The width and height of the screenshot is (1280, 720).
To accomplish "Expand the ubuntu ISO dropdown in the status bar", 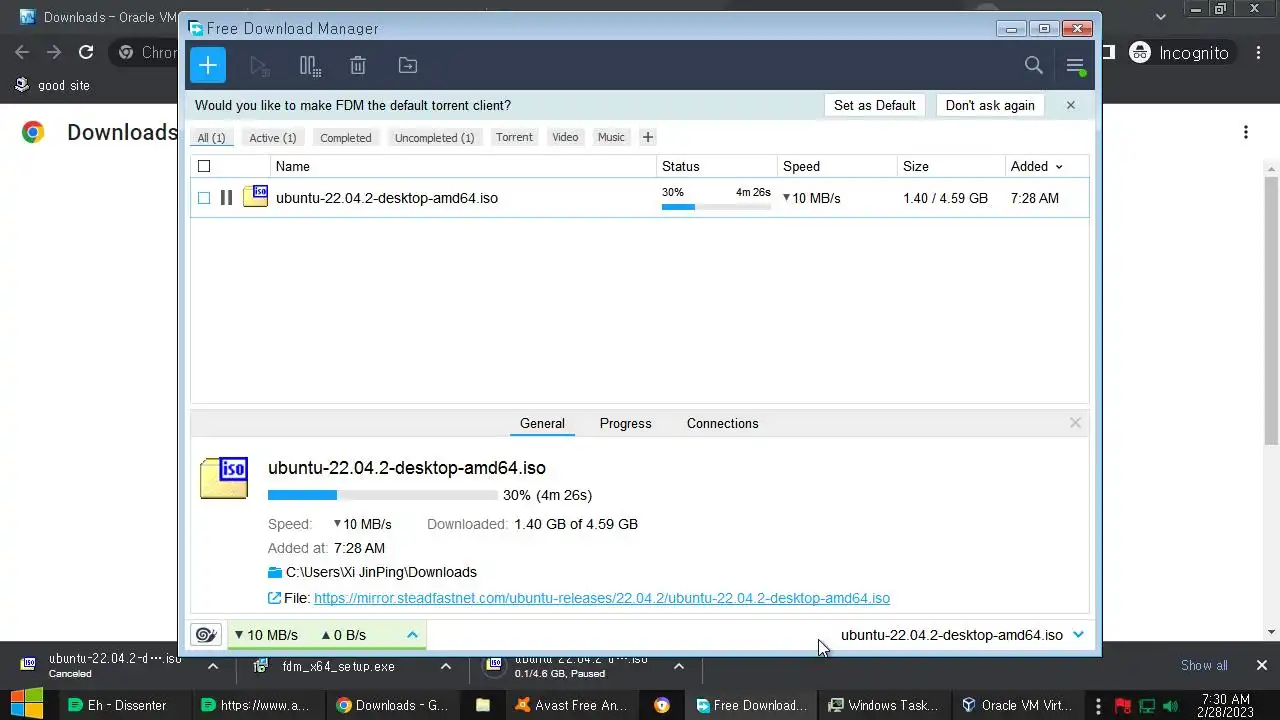I will [x=1078, y=635].
